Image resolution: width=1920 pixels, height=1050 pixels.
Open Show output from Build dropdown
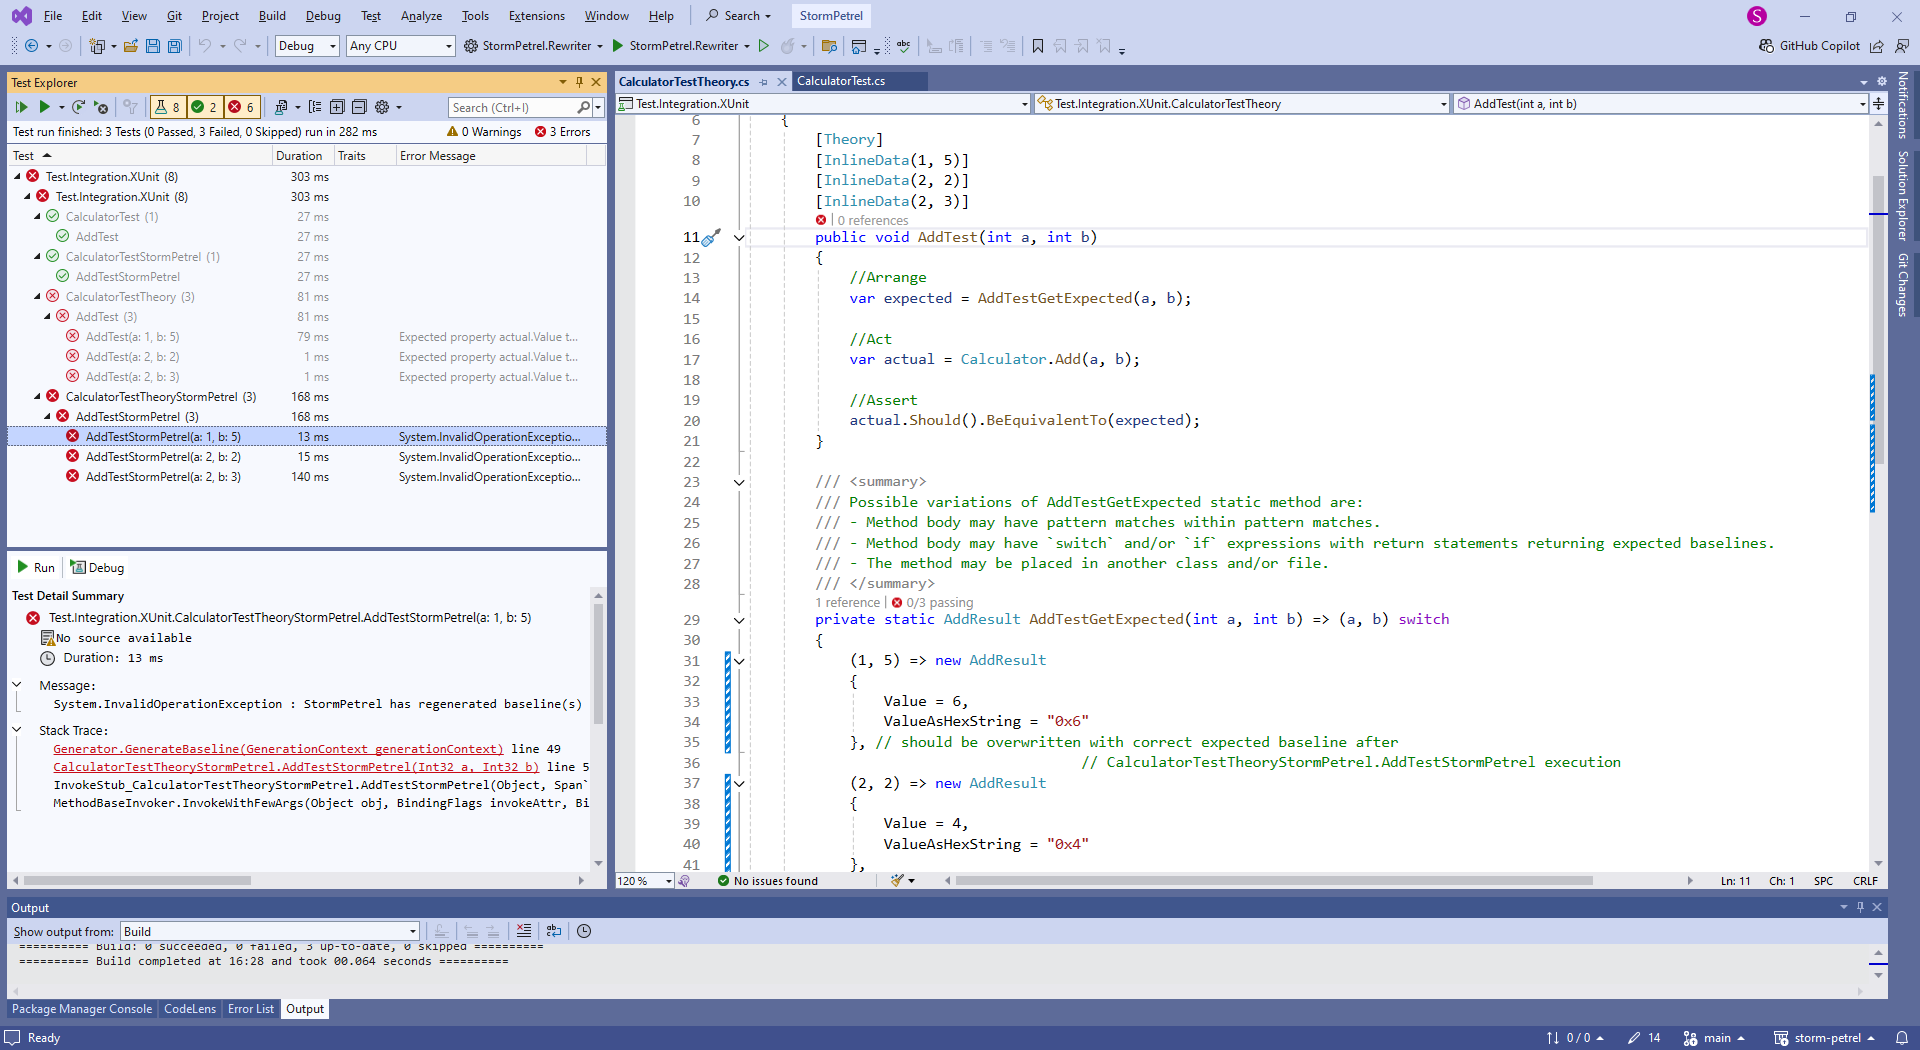(270, 931)
